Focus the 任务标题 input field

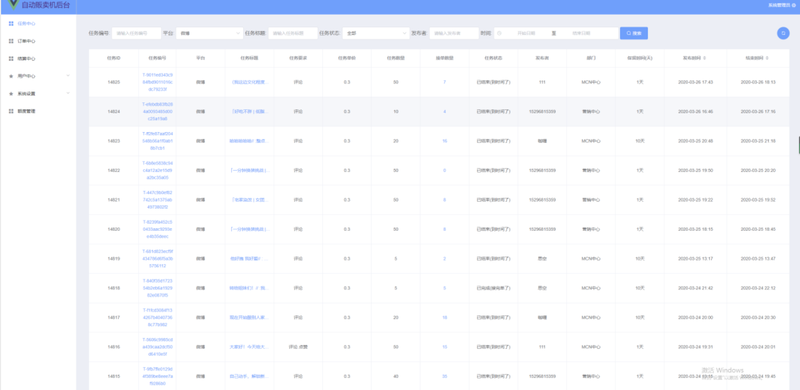(292, 33)
